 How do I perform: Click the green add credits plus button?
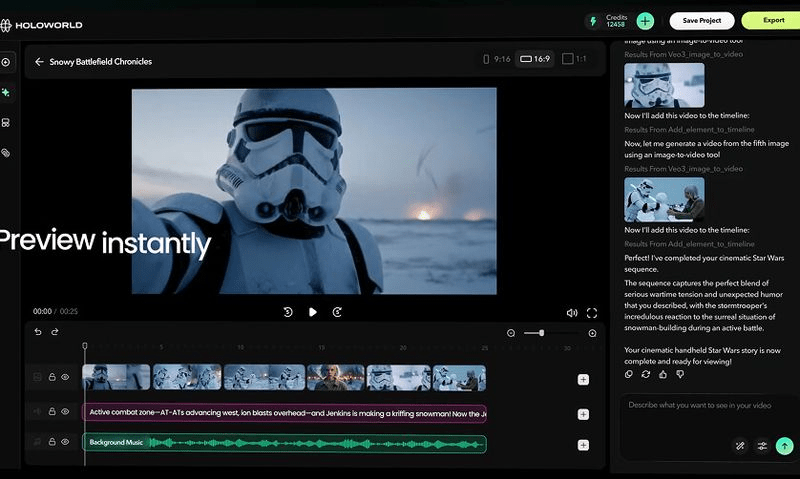646,21
